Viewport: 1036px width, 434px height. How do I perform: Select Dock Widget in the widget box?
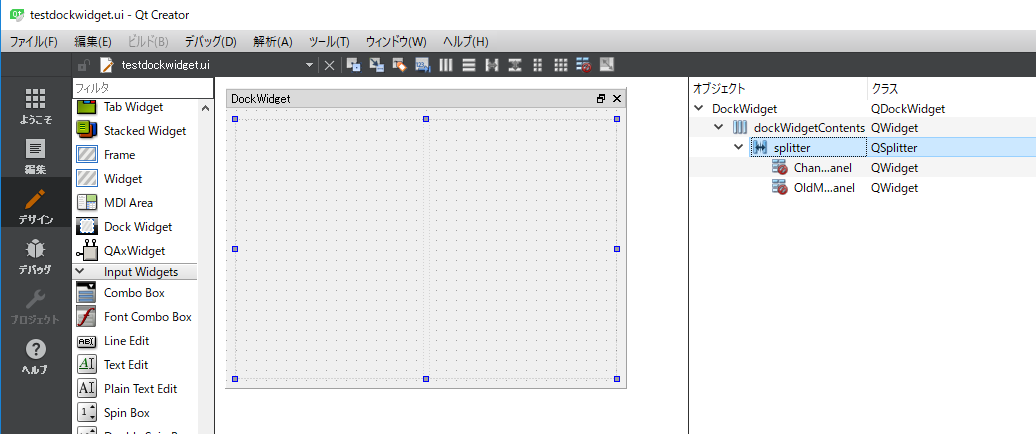point(137,227)
